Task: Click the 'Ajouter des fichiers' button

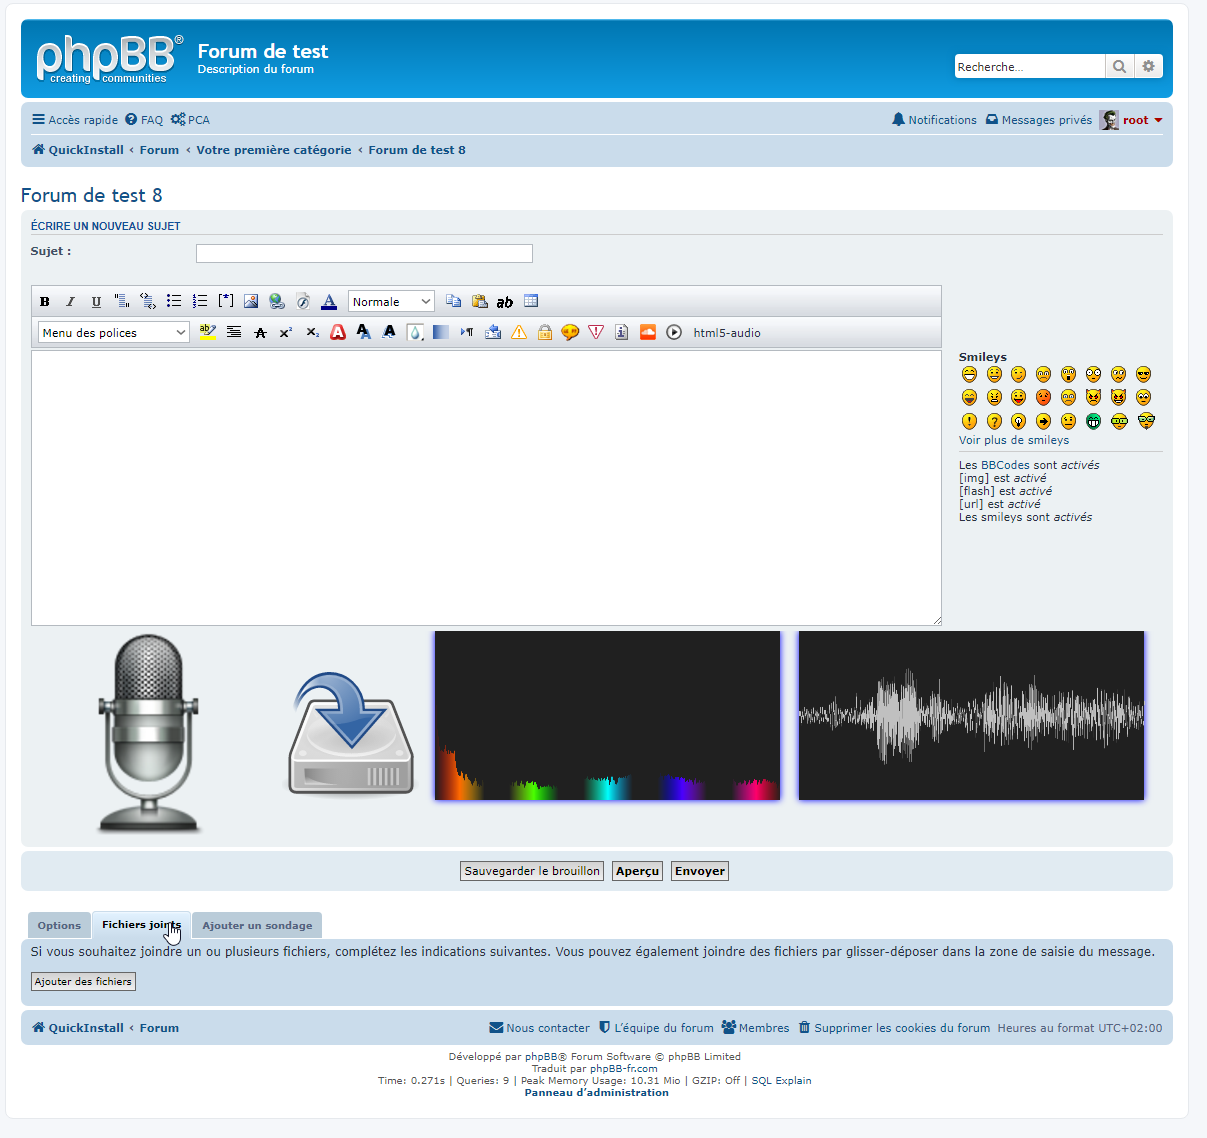Action: click(x=83, y=982)
